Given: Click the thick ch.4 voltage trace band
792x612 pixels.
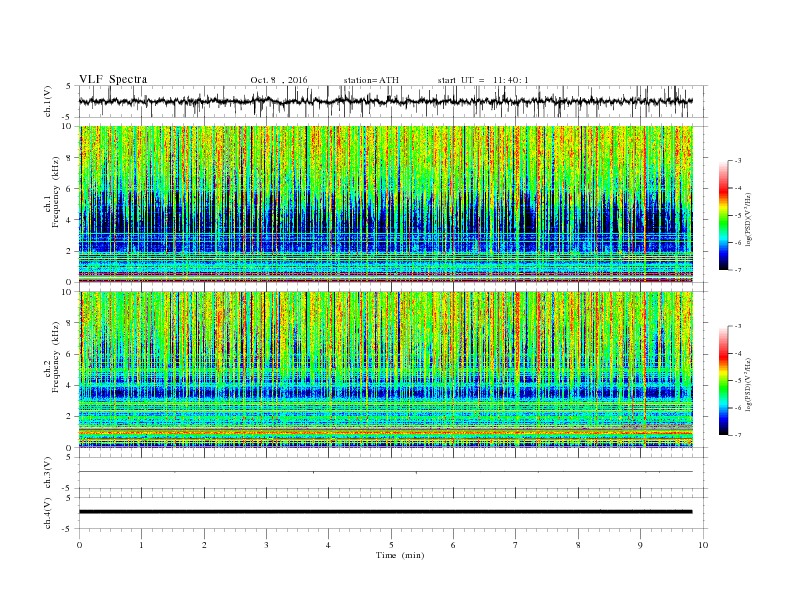Looking at the screenshot, I should coord(386,512).
